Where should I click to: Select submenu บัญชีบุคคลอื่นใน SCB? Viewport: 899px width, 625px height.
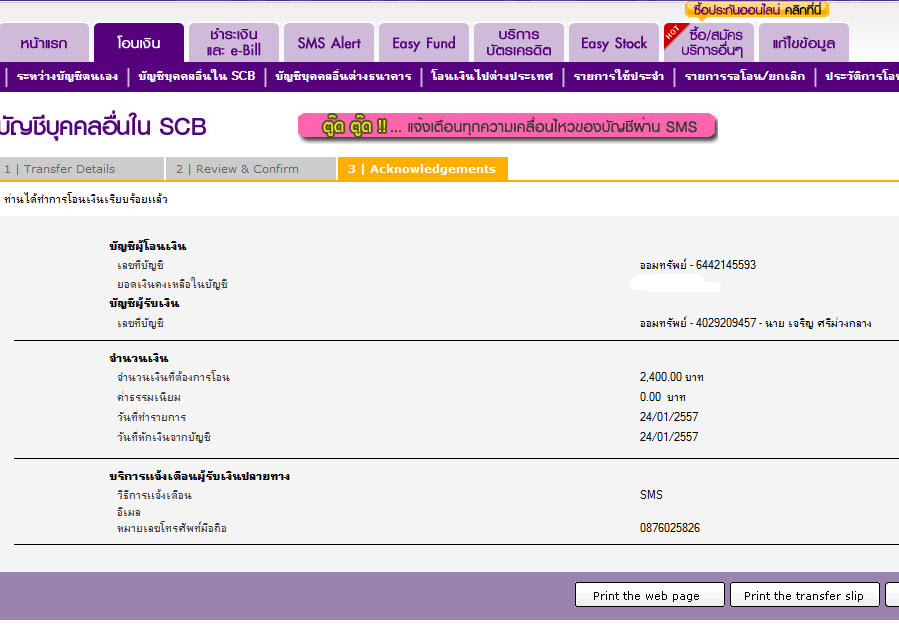pyautogui.click(x=197, y=76)
